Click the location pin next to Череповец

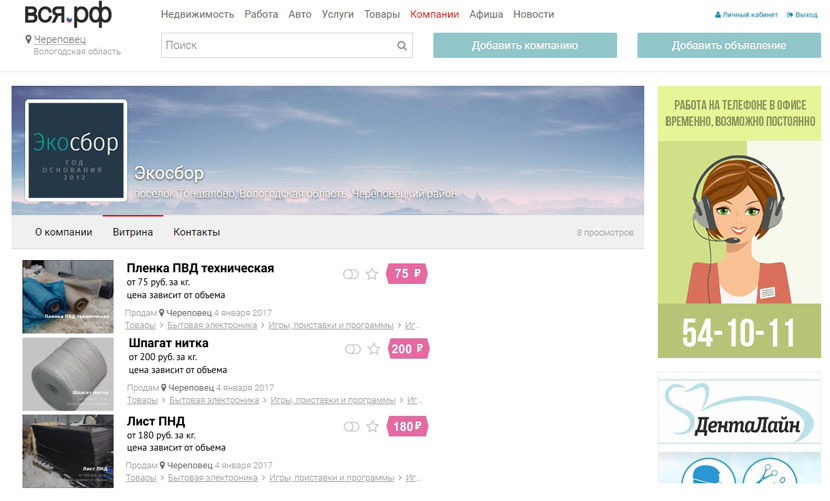[29, 39]
